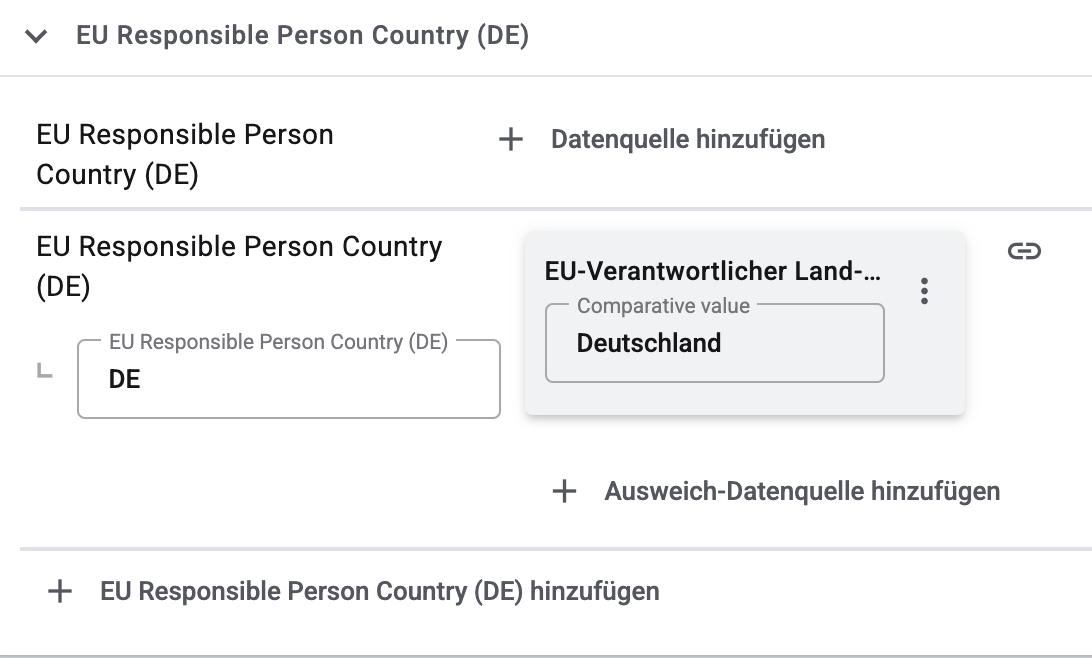Image resolution: width=1092 pixels, height=658 pixels.
Task: Click the empty bottom padding of the gray card
Action: (744, 399)
